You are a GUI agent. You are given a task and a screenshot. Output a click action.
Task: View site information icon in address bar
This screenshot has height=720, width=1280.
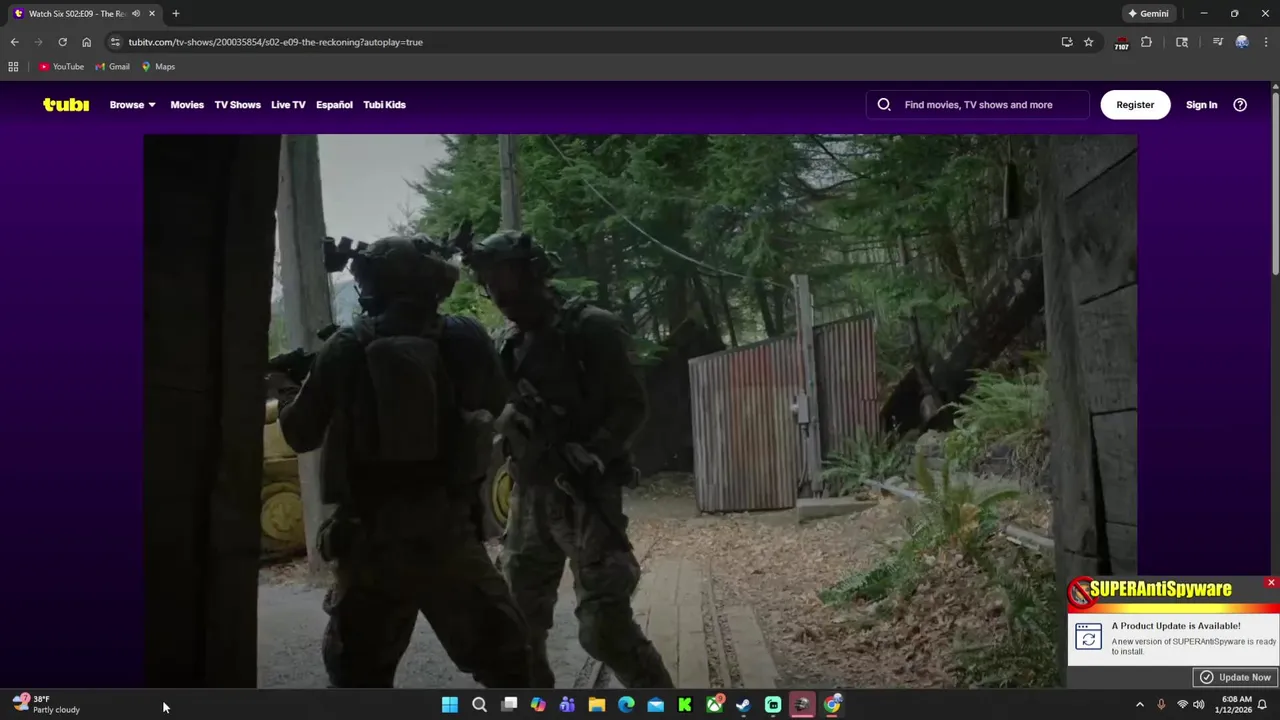pyautogui.click(x=115, y=42)
